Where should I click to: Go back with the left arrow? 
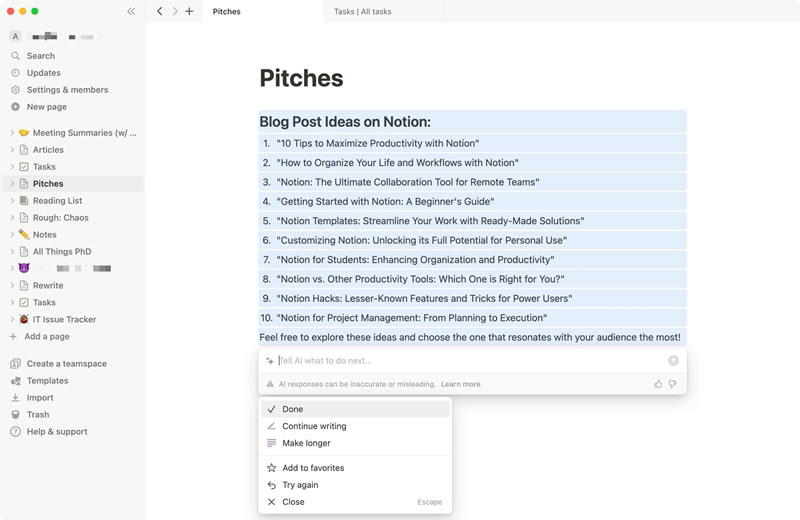coord(160,11)
